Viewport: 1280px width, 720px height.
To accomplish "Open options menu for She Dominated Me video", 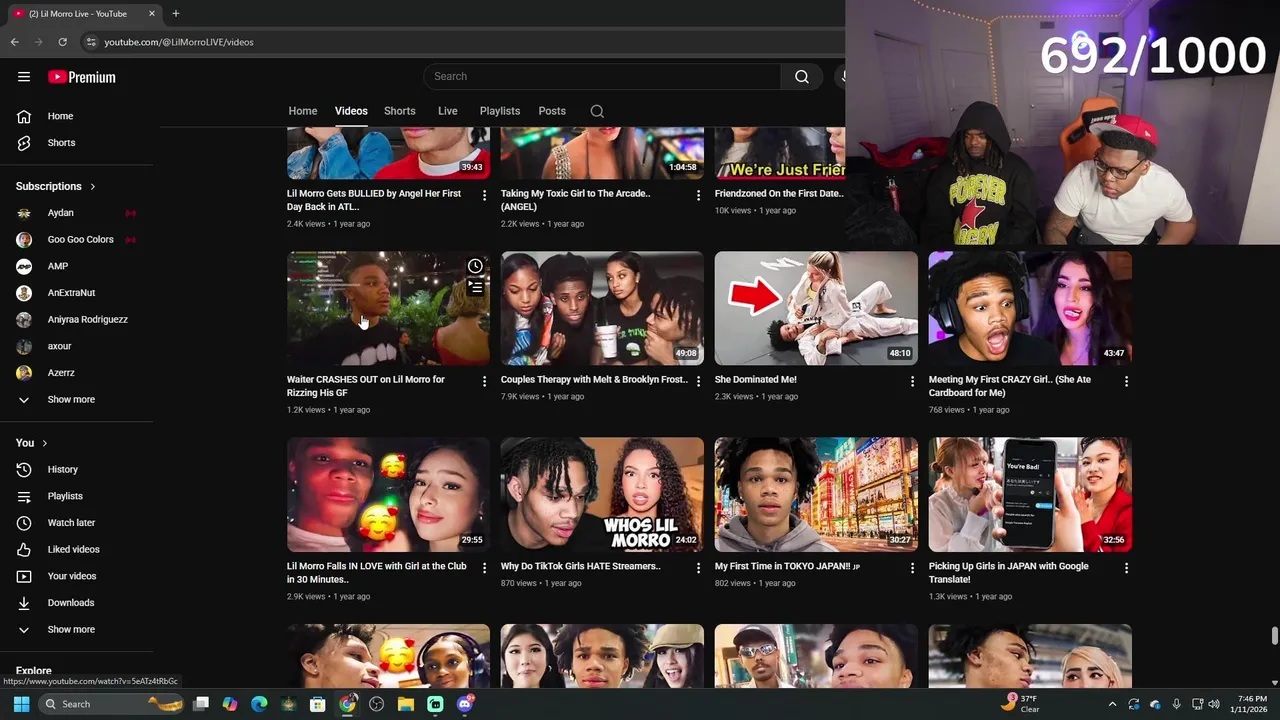I will coord(912,381).
